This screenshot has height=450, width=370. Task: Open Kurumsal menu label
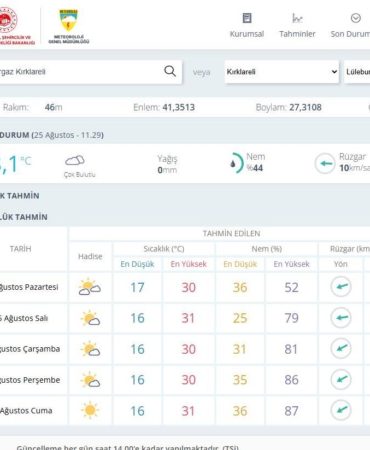[247, 34]
